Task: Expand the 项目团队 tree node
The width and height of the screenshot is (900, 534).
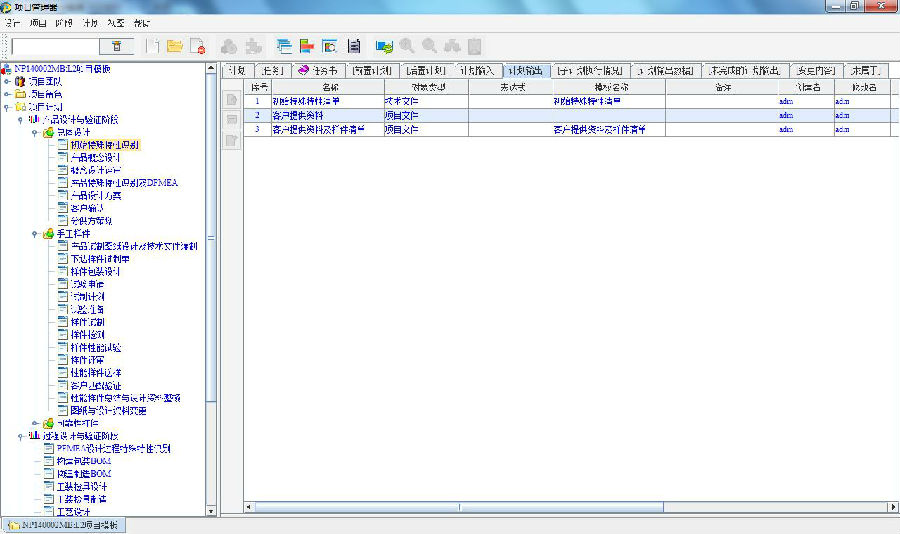Action: click(7, 82)
